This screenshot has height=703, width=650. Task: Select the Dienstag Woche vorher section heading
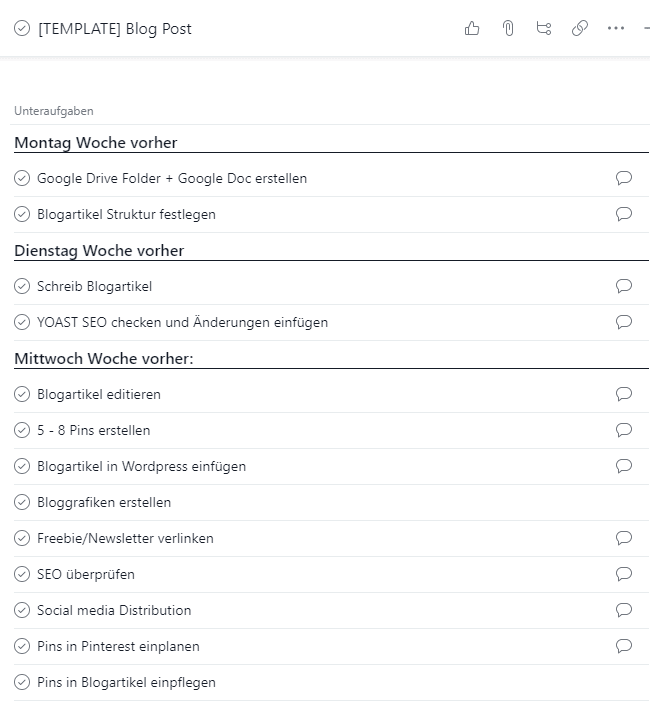[99, 251]
